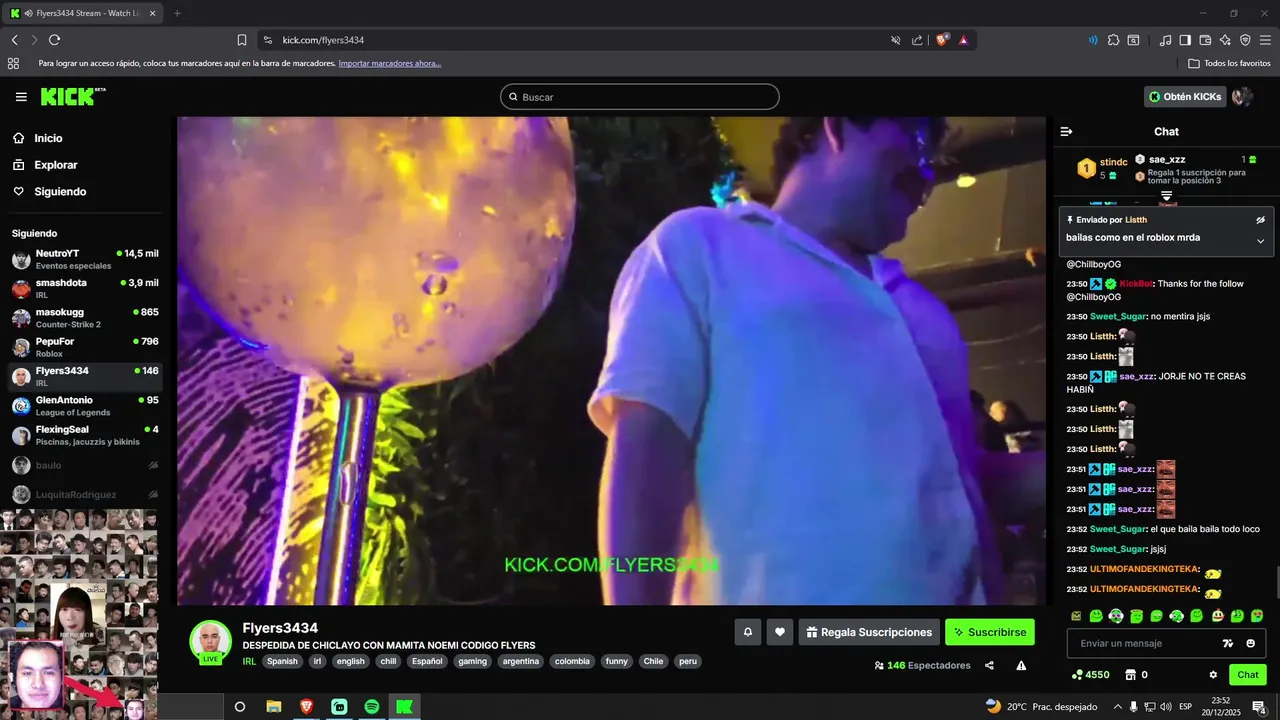Image resolution: width=1280 pixels, height=720 pixels.
Task: Open Todos los favoritos folder
Action: pyautogui.click(x=1229, y=63)
